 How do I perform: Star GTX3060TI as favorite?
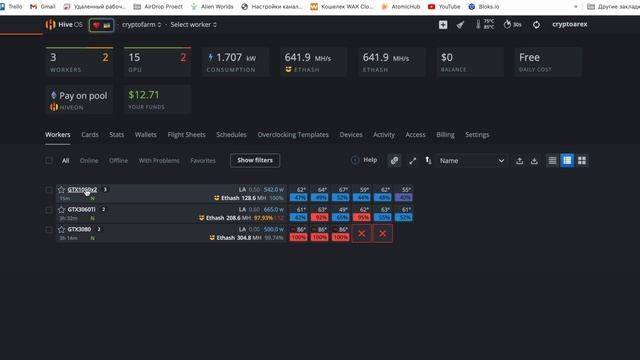pos(62,210)
